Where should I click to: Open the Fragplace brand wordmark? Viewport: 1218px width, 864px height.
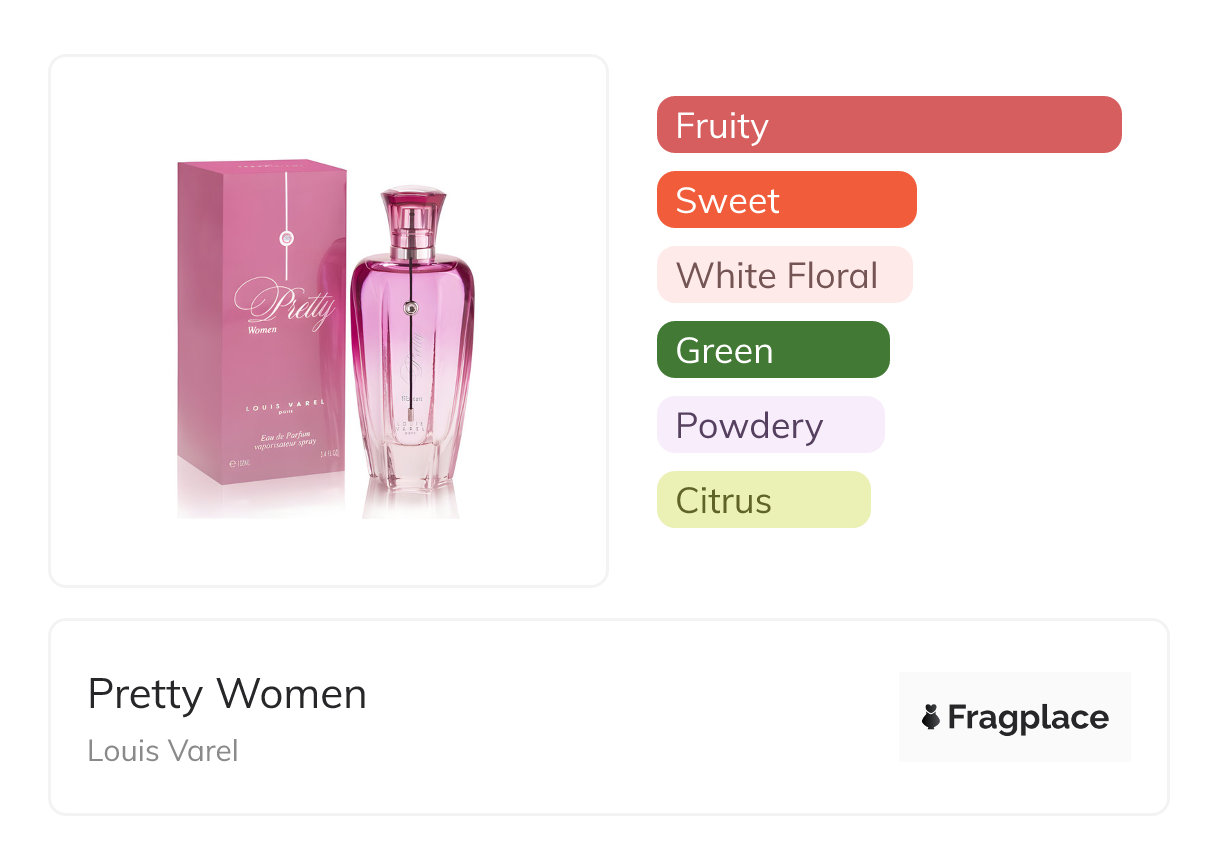tap(1028, 717)
